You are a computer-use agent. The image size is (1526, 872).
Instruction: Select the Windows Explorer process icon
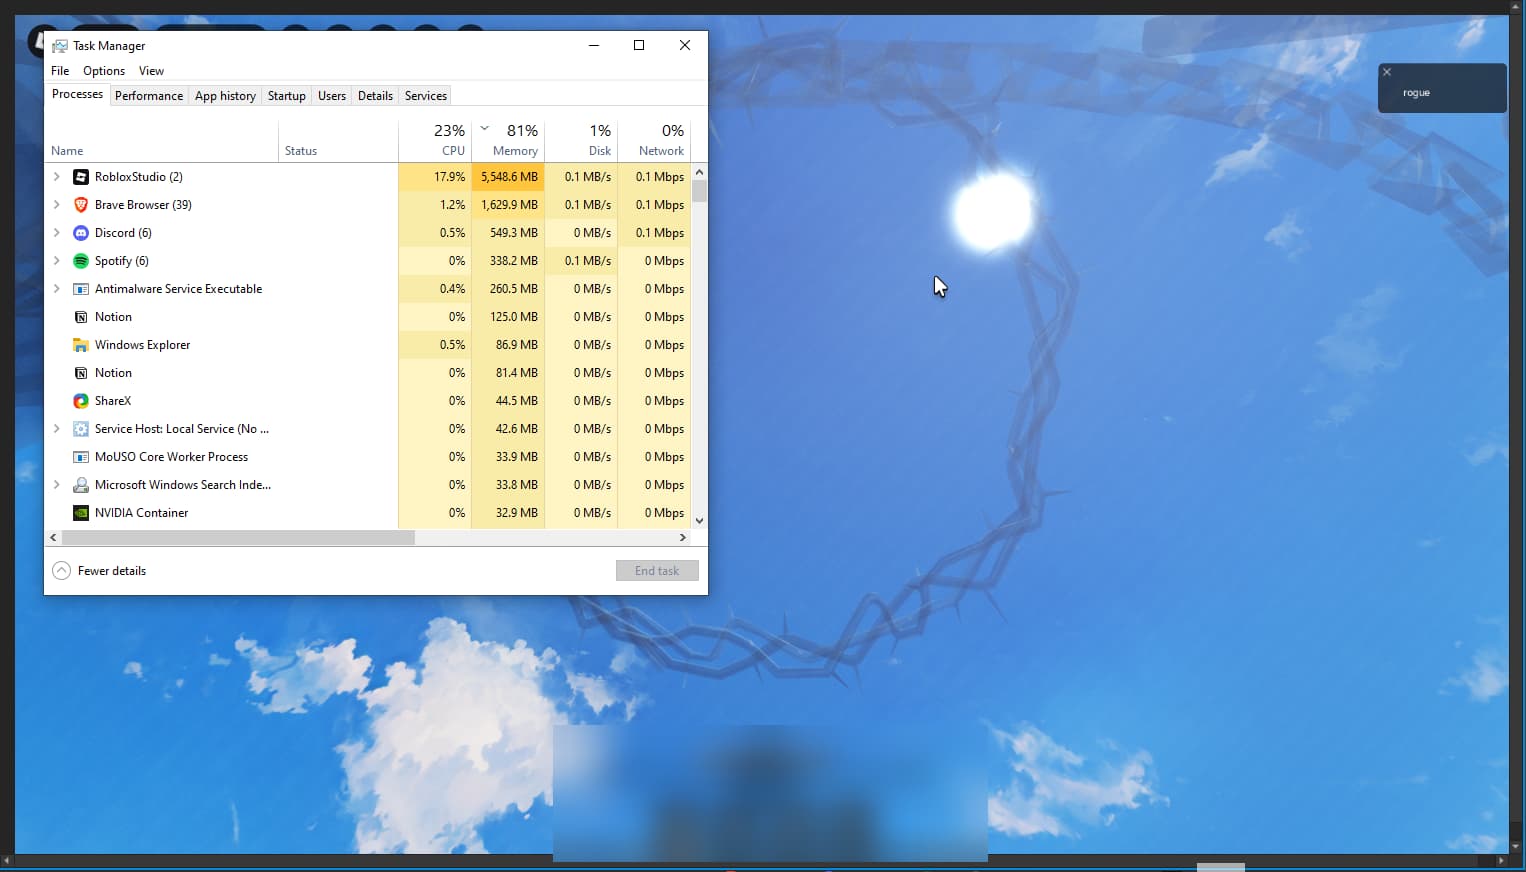(x=80, y=344)
